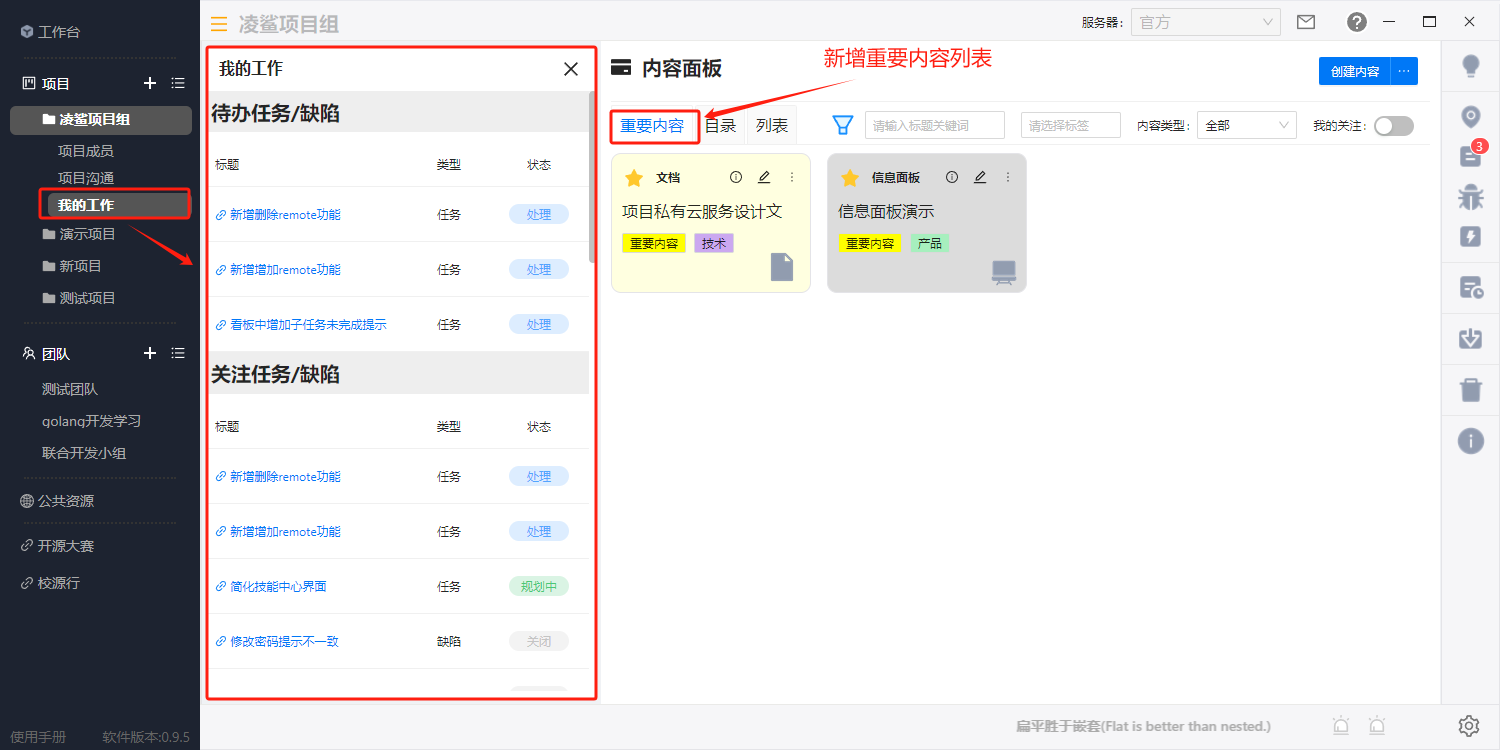The image size is (1500, 750).
Task: Click the funnel filter icon in 内容面板
Action: pyautogui.click(x=843, y=125)
